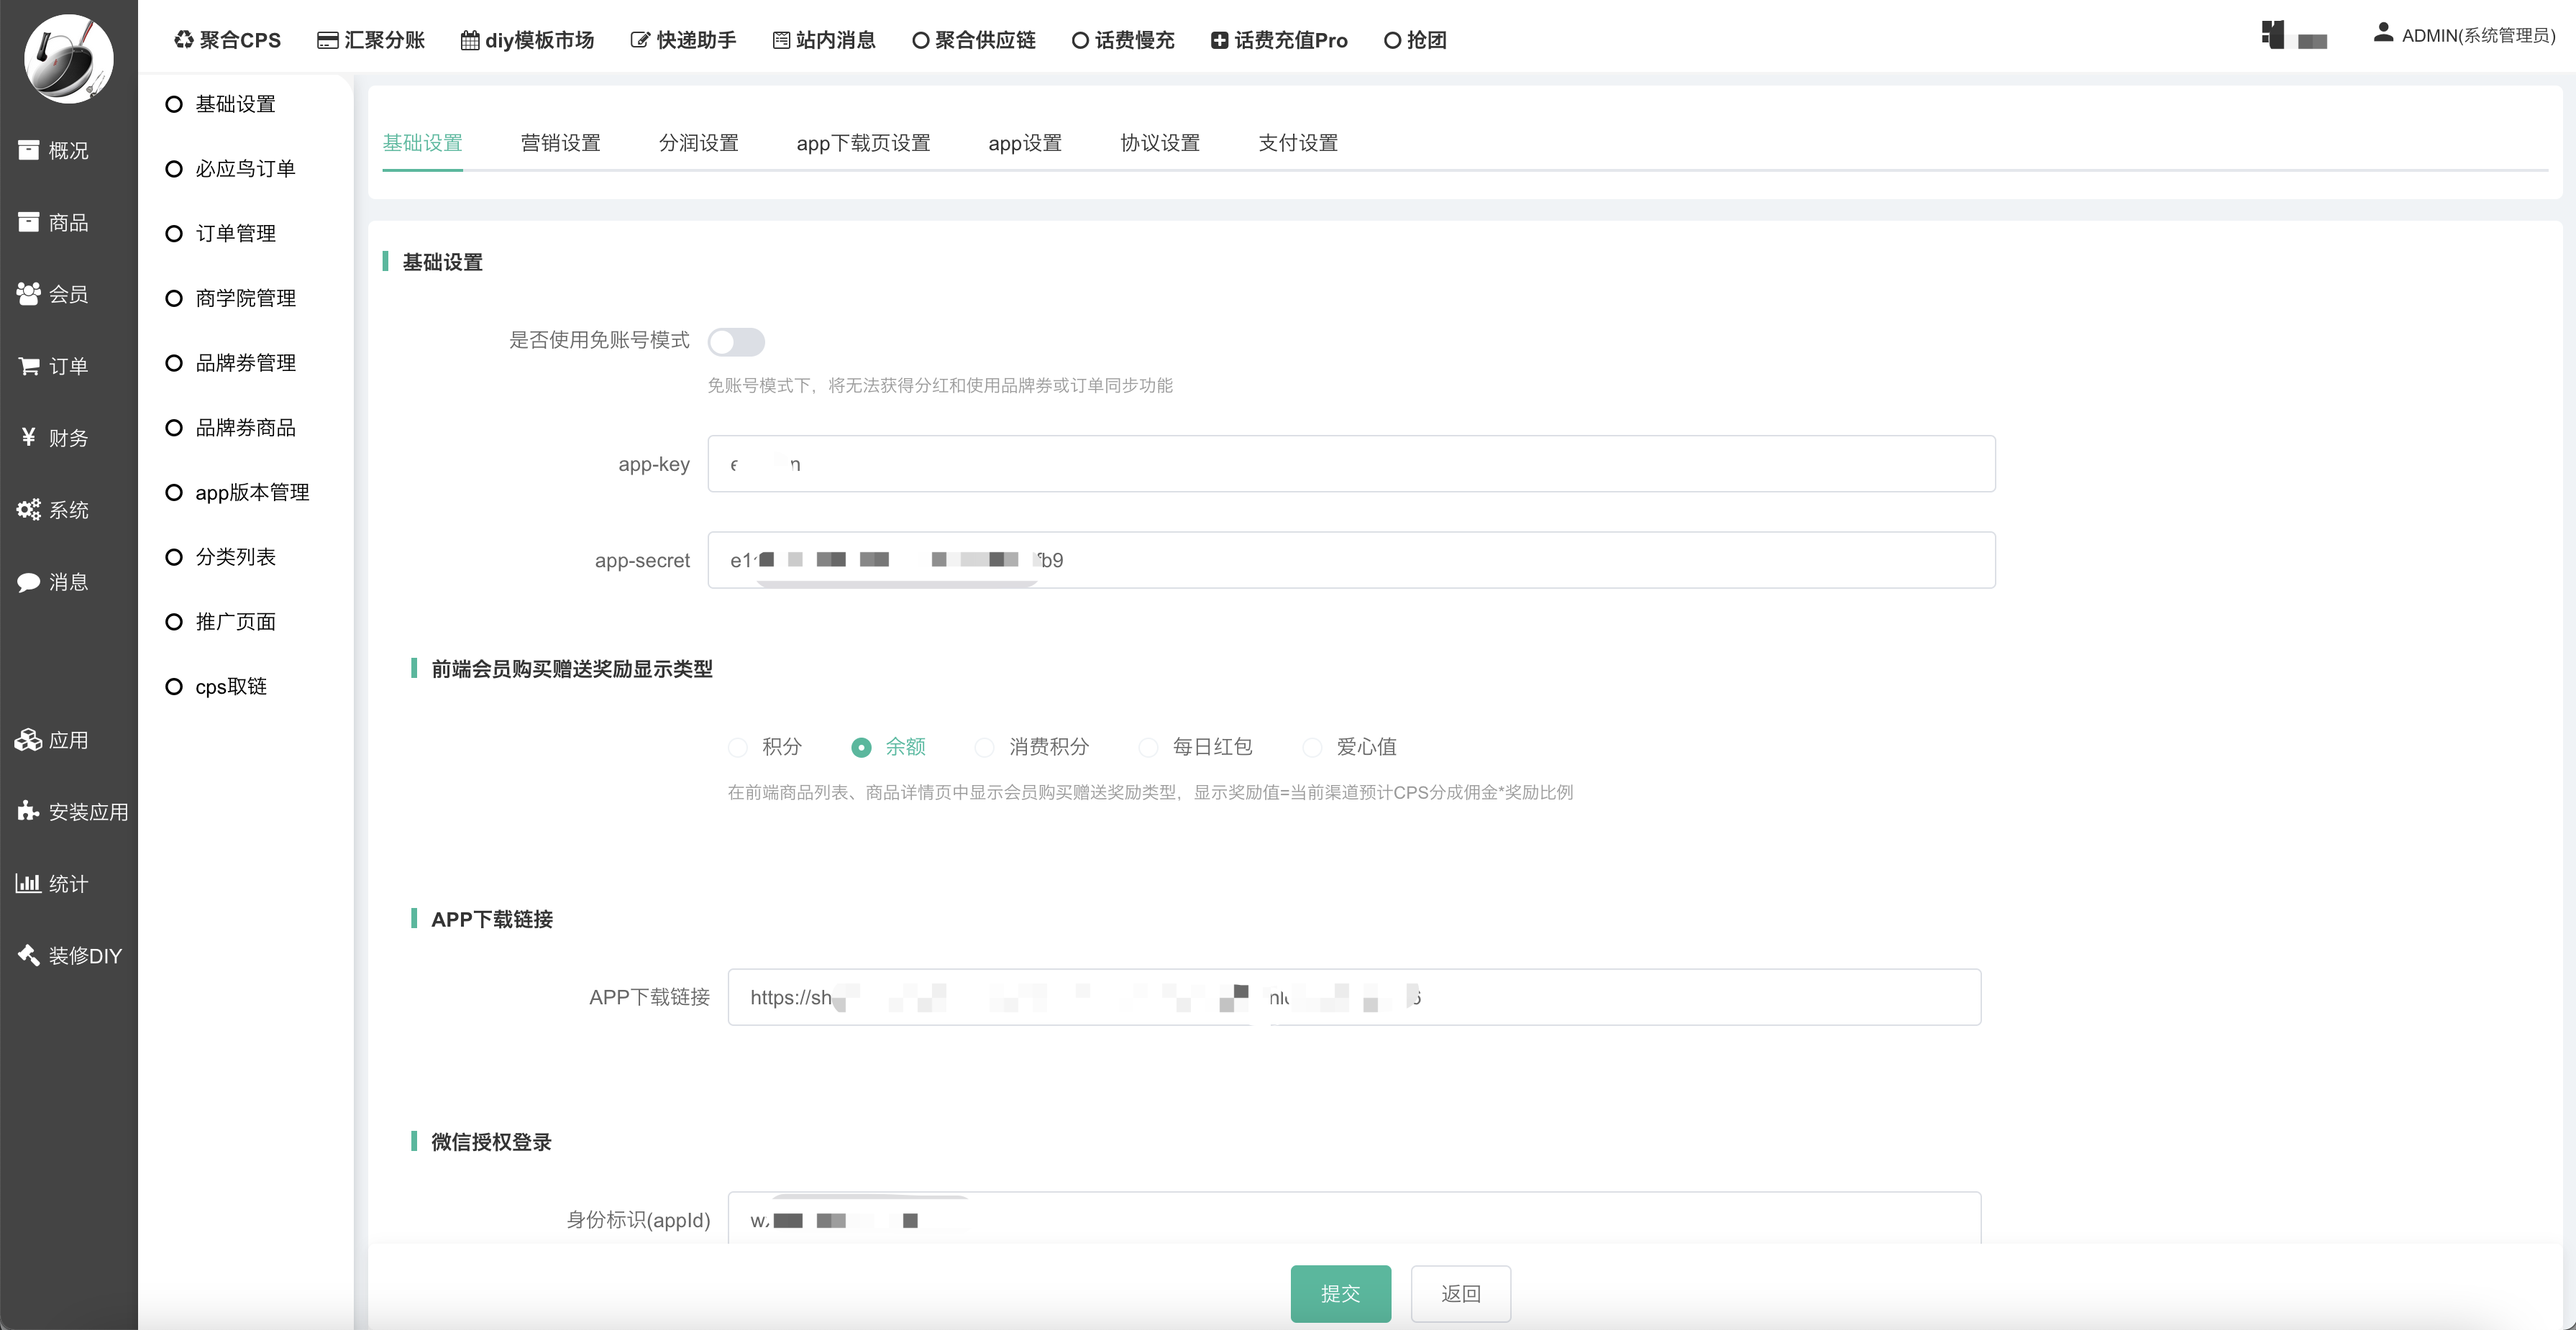Open 推广页面 in the submenu

[236, 622]
